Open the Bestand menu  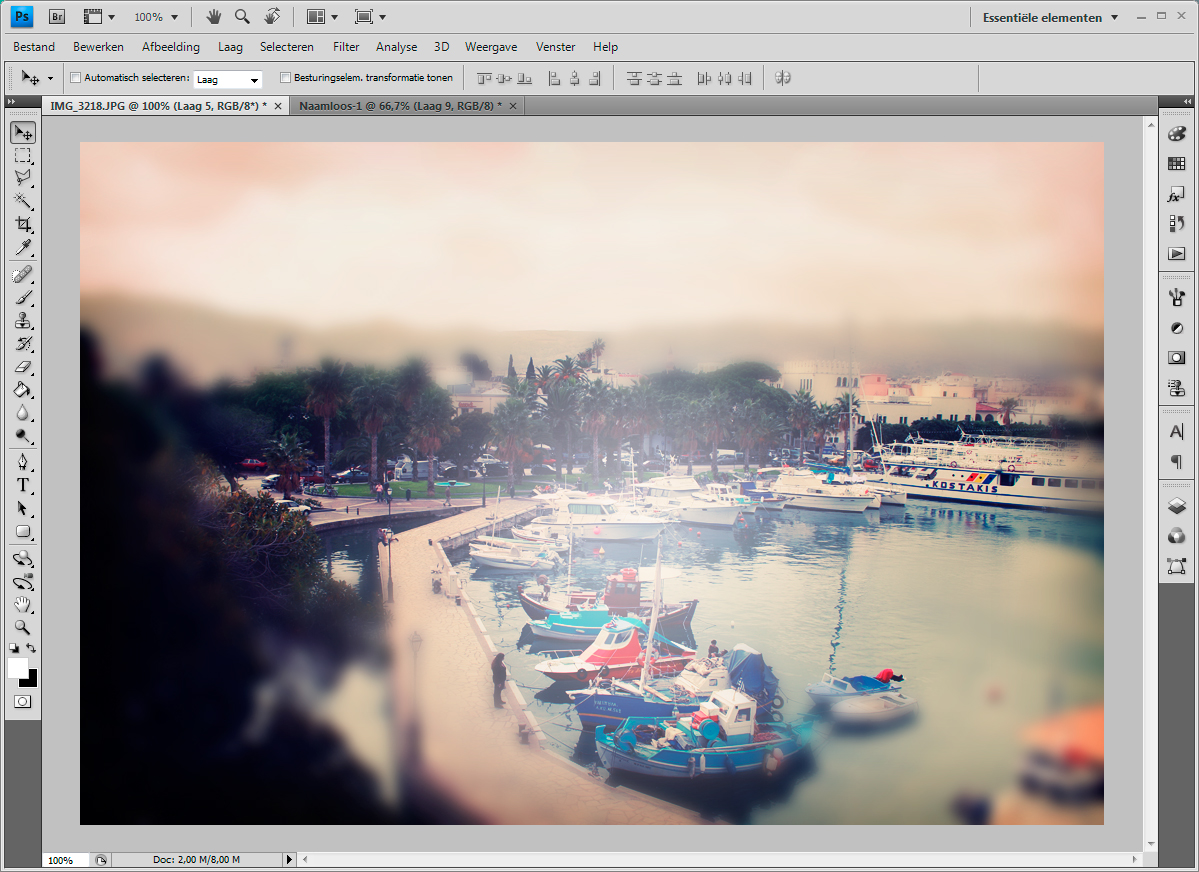click(34, 47)
